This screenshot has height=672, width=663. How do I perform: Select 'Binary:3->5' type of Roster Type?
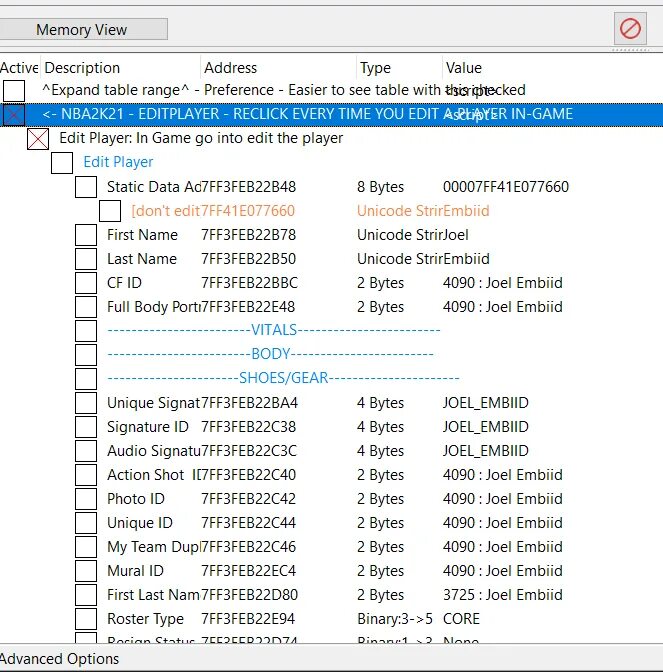point(395,619)
